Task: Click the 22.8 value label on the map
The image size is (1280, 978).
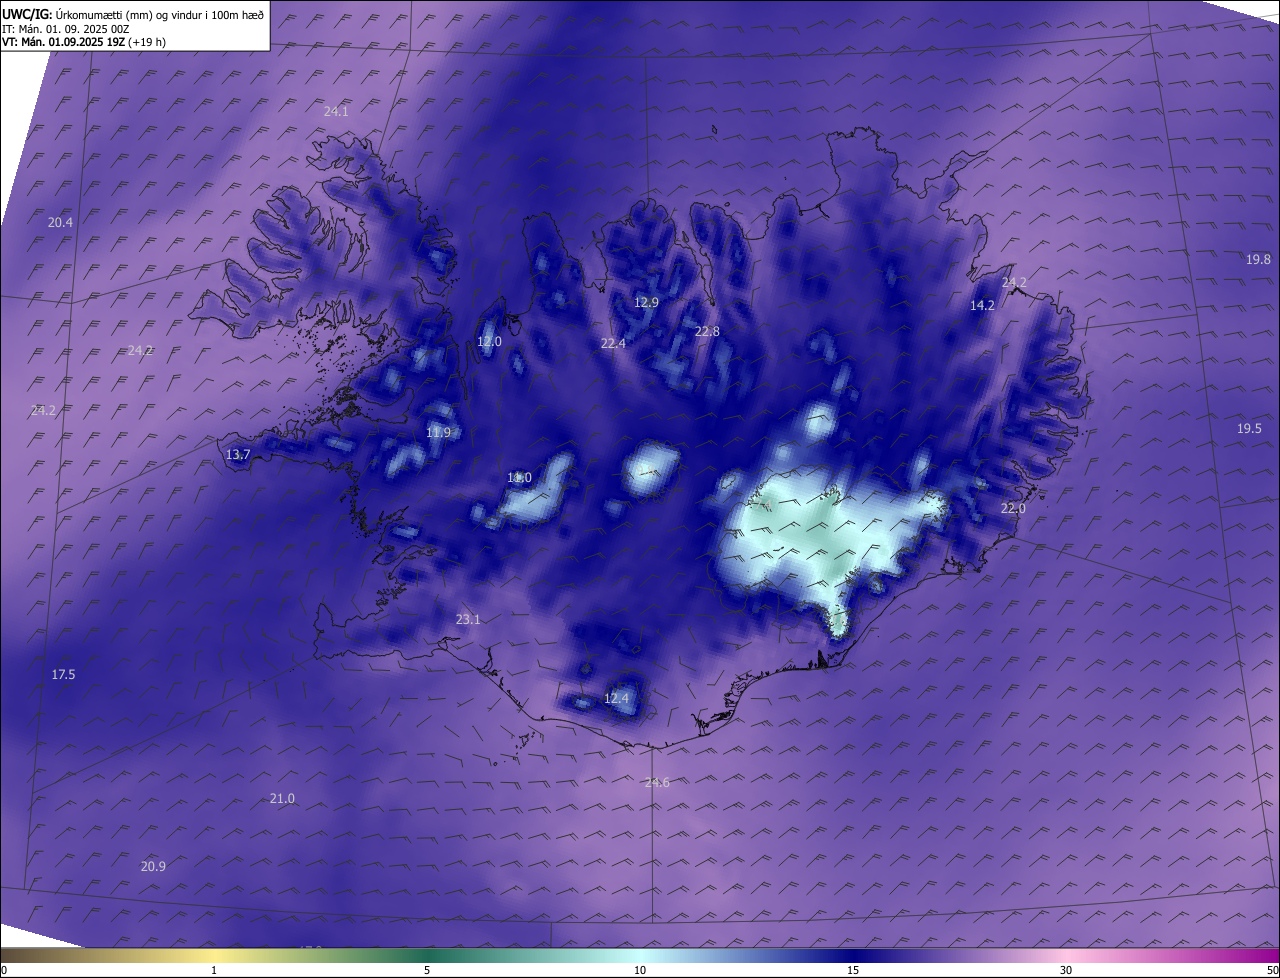Action: click(x=707, y=331)
